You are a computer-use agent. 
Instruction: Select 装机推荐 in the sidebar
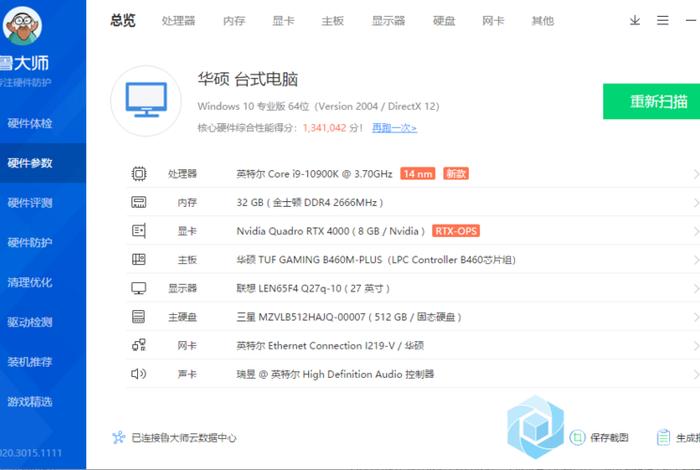[43, 362]
